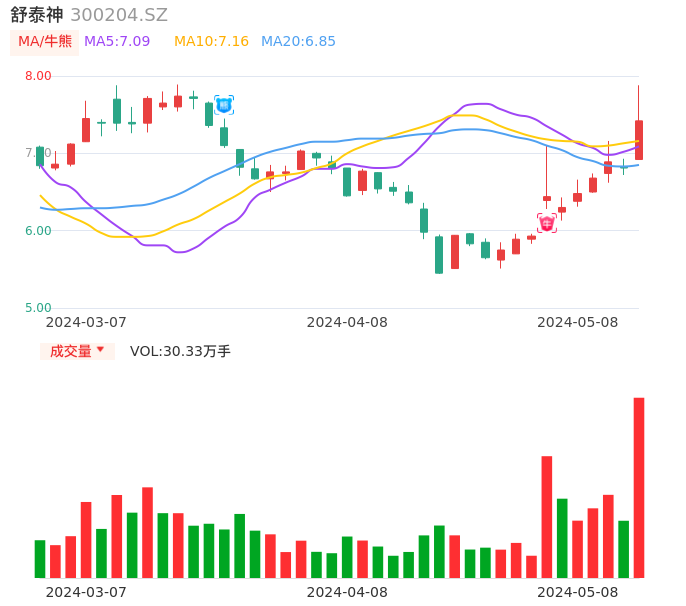The height and width of the screenshot is (606, 686).
Task: Click the VOL:30.33万手 volume readout
Action: (180, 351)
